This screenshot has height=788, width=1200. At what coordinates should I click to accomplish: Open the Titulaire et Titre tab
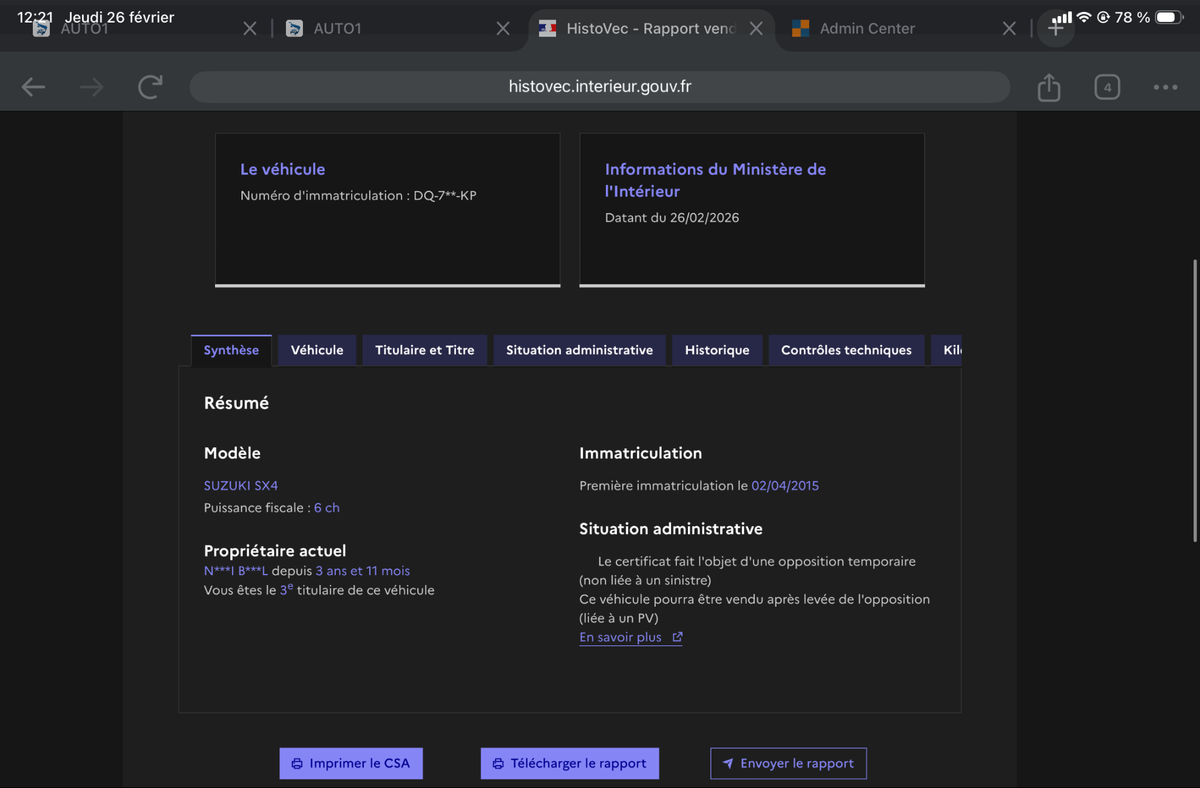pos(425,350)
